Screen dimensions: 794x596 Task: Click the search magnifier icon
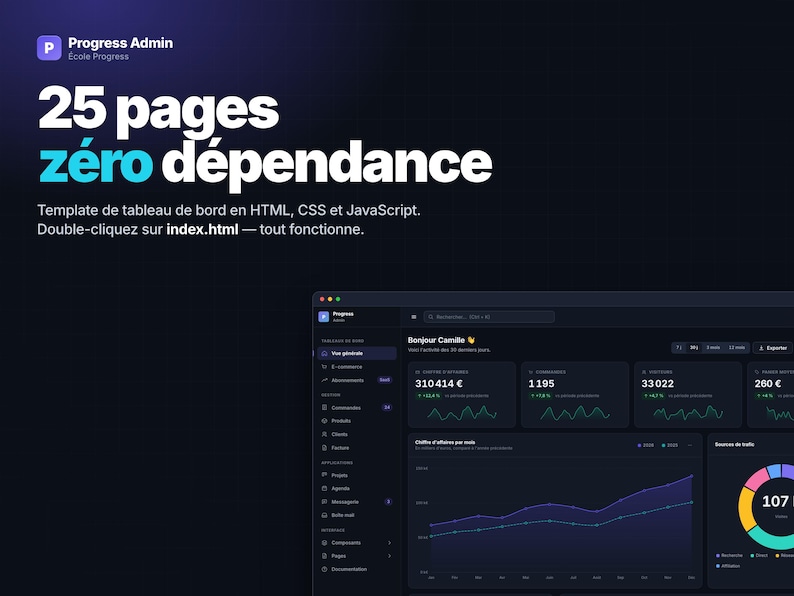click(431, 317)
